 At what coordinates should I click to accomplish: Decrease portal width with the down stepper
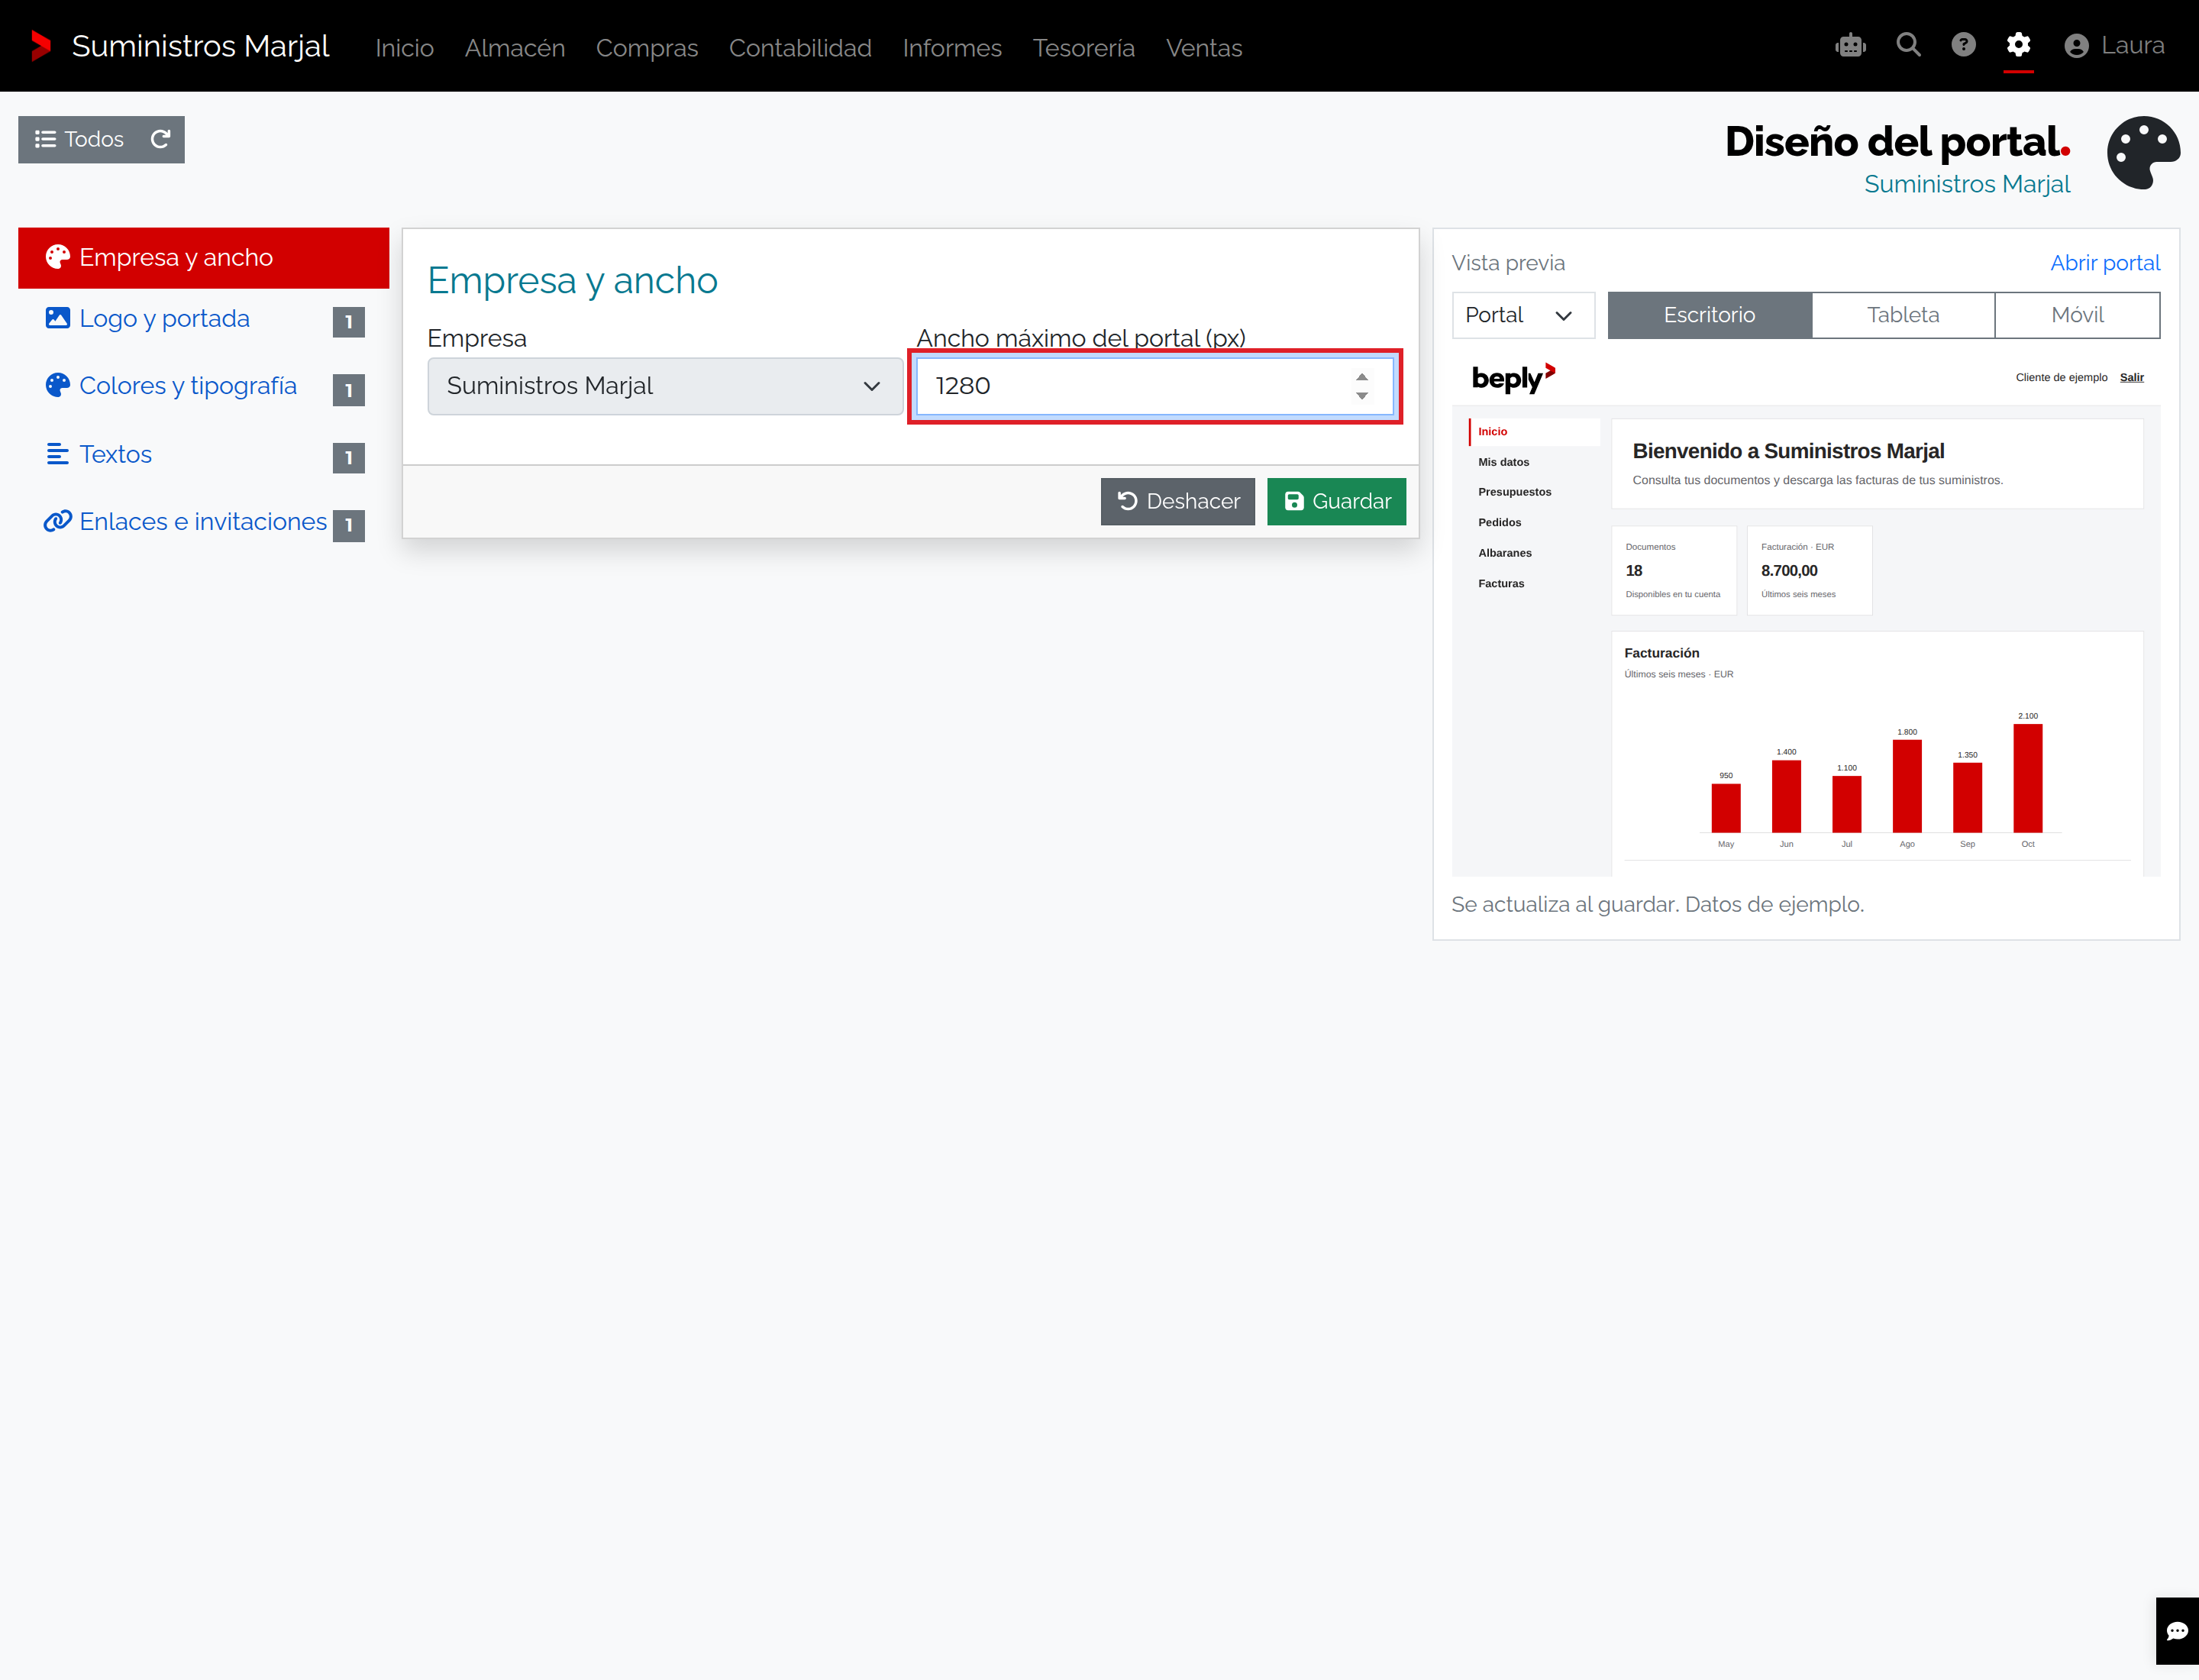(1362, 396)
